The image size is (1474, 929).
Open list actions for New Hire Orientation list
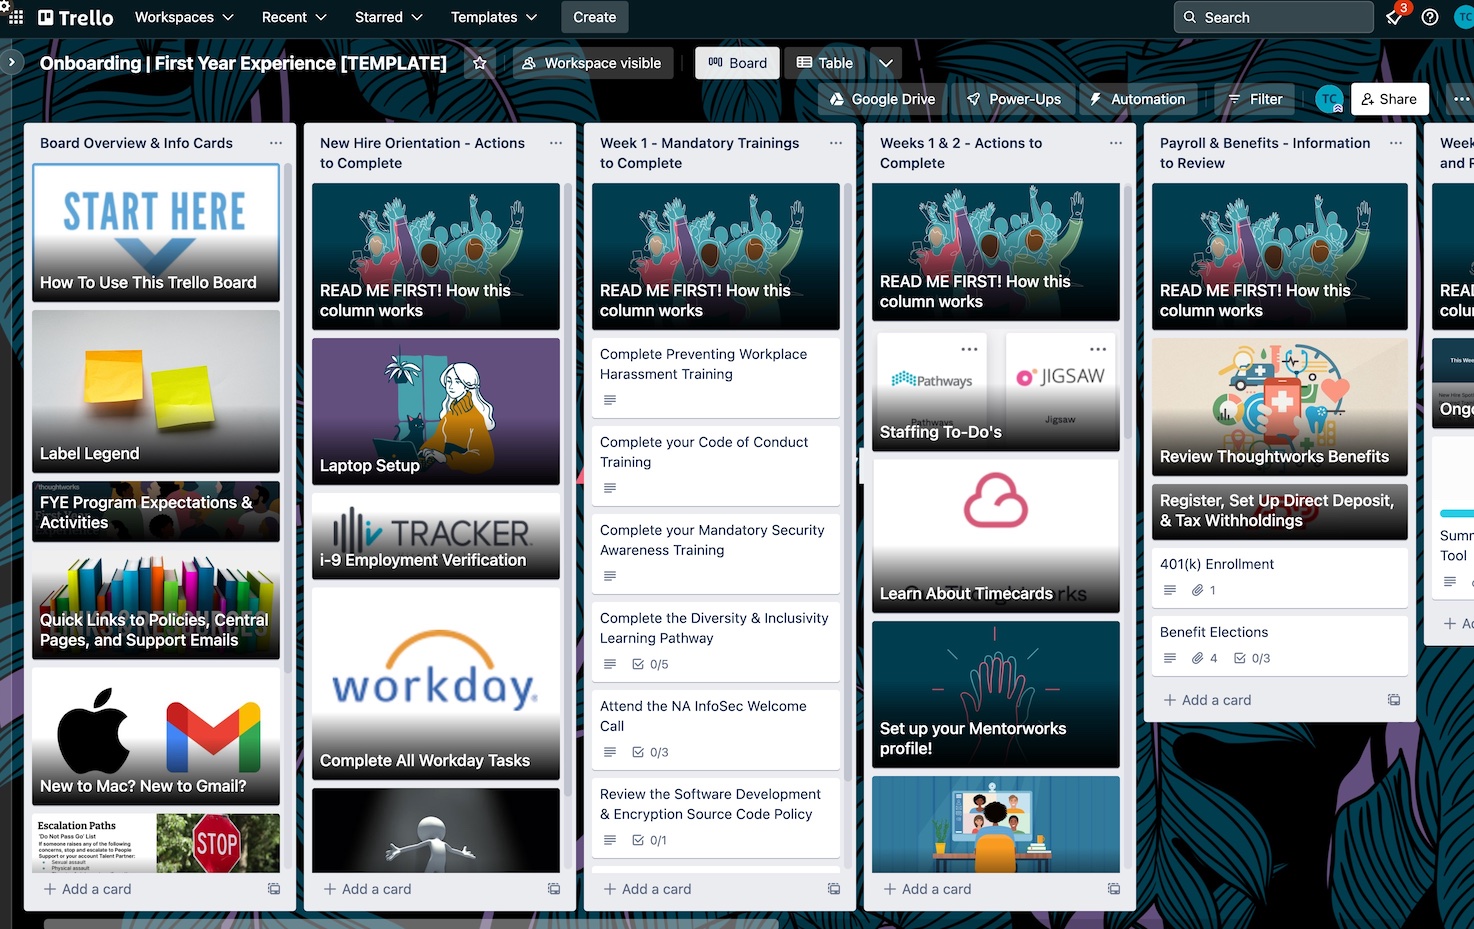coord(555,143)
